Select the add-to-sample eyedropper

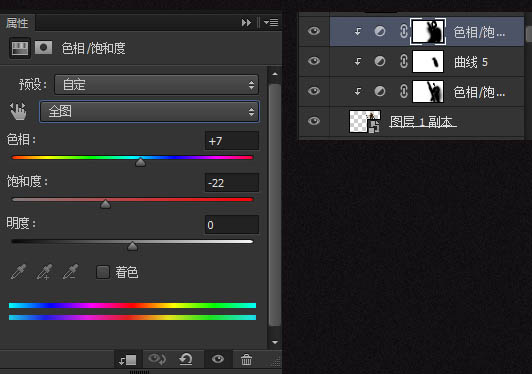pyautogui.click(x=44, y=272)
